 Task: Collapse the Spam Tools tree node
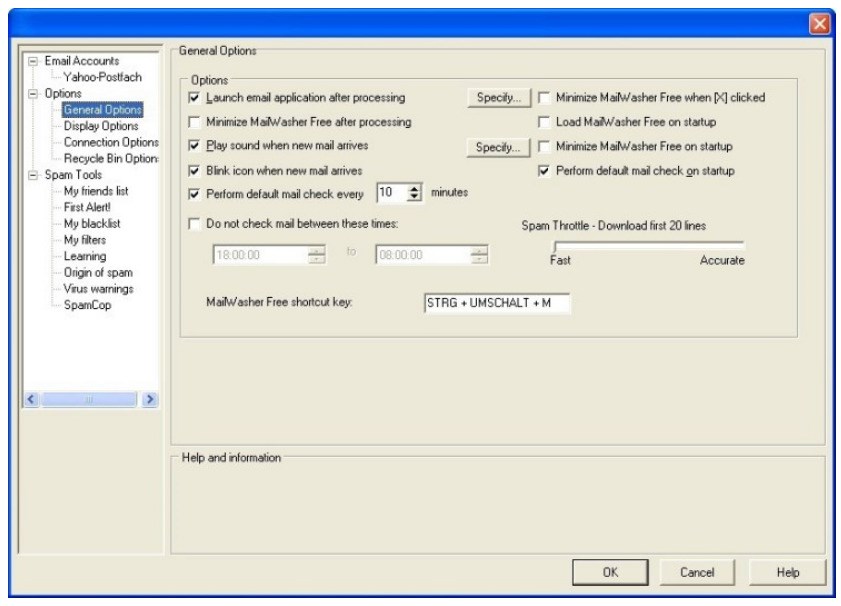coord(33,175)
